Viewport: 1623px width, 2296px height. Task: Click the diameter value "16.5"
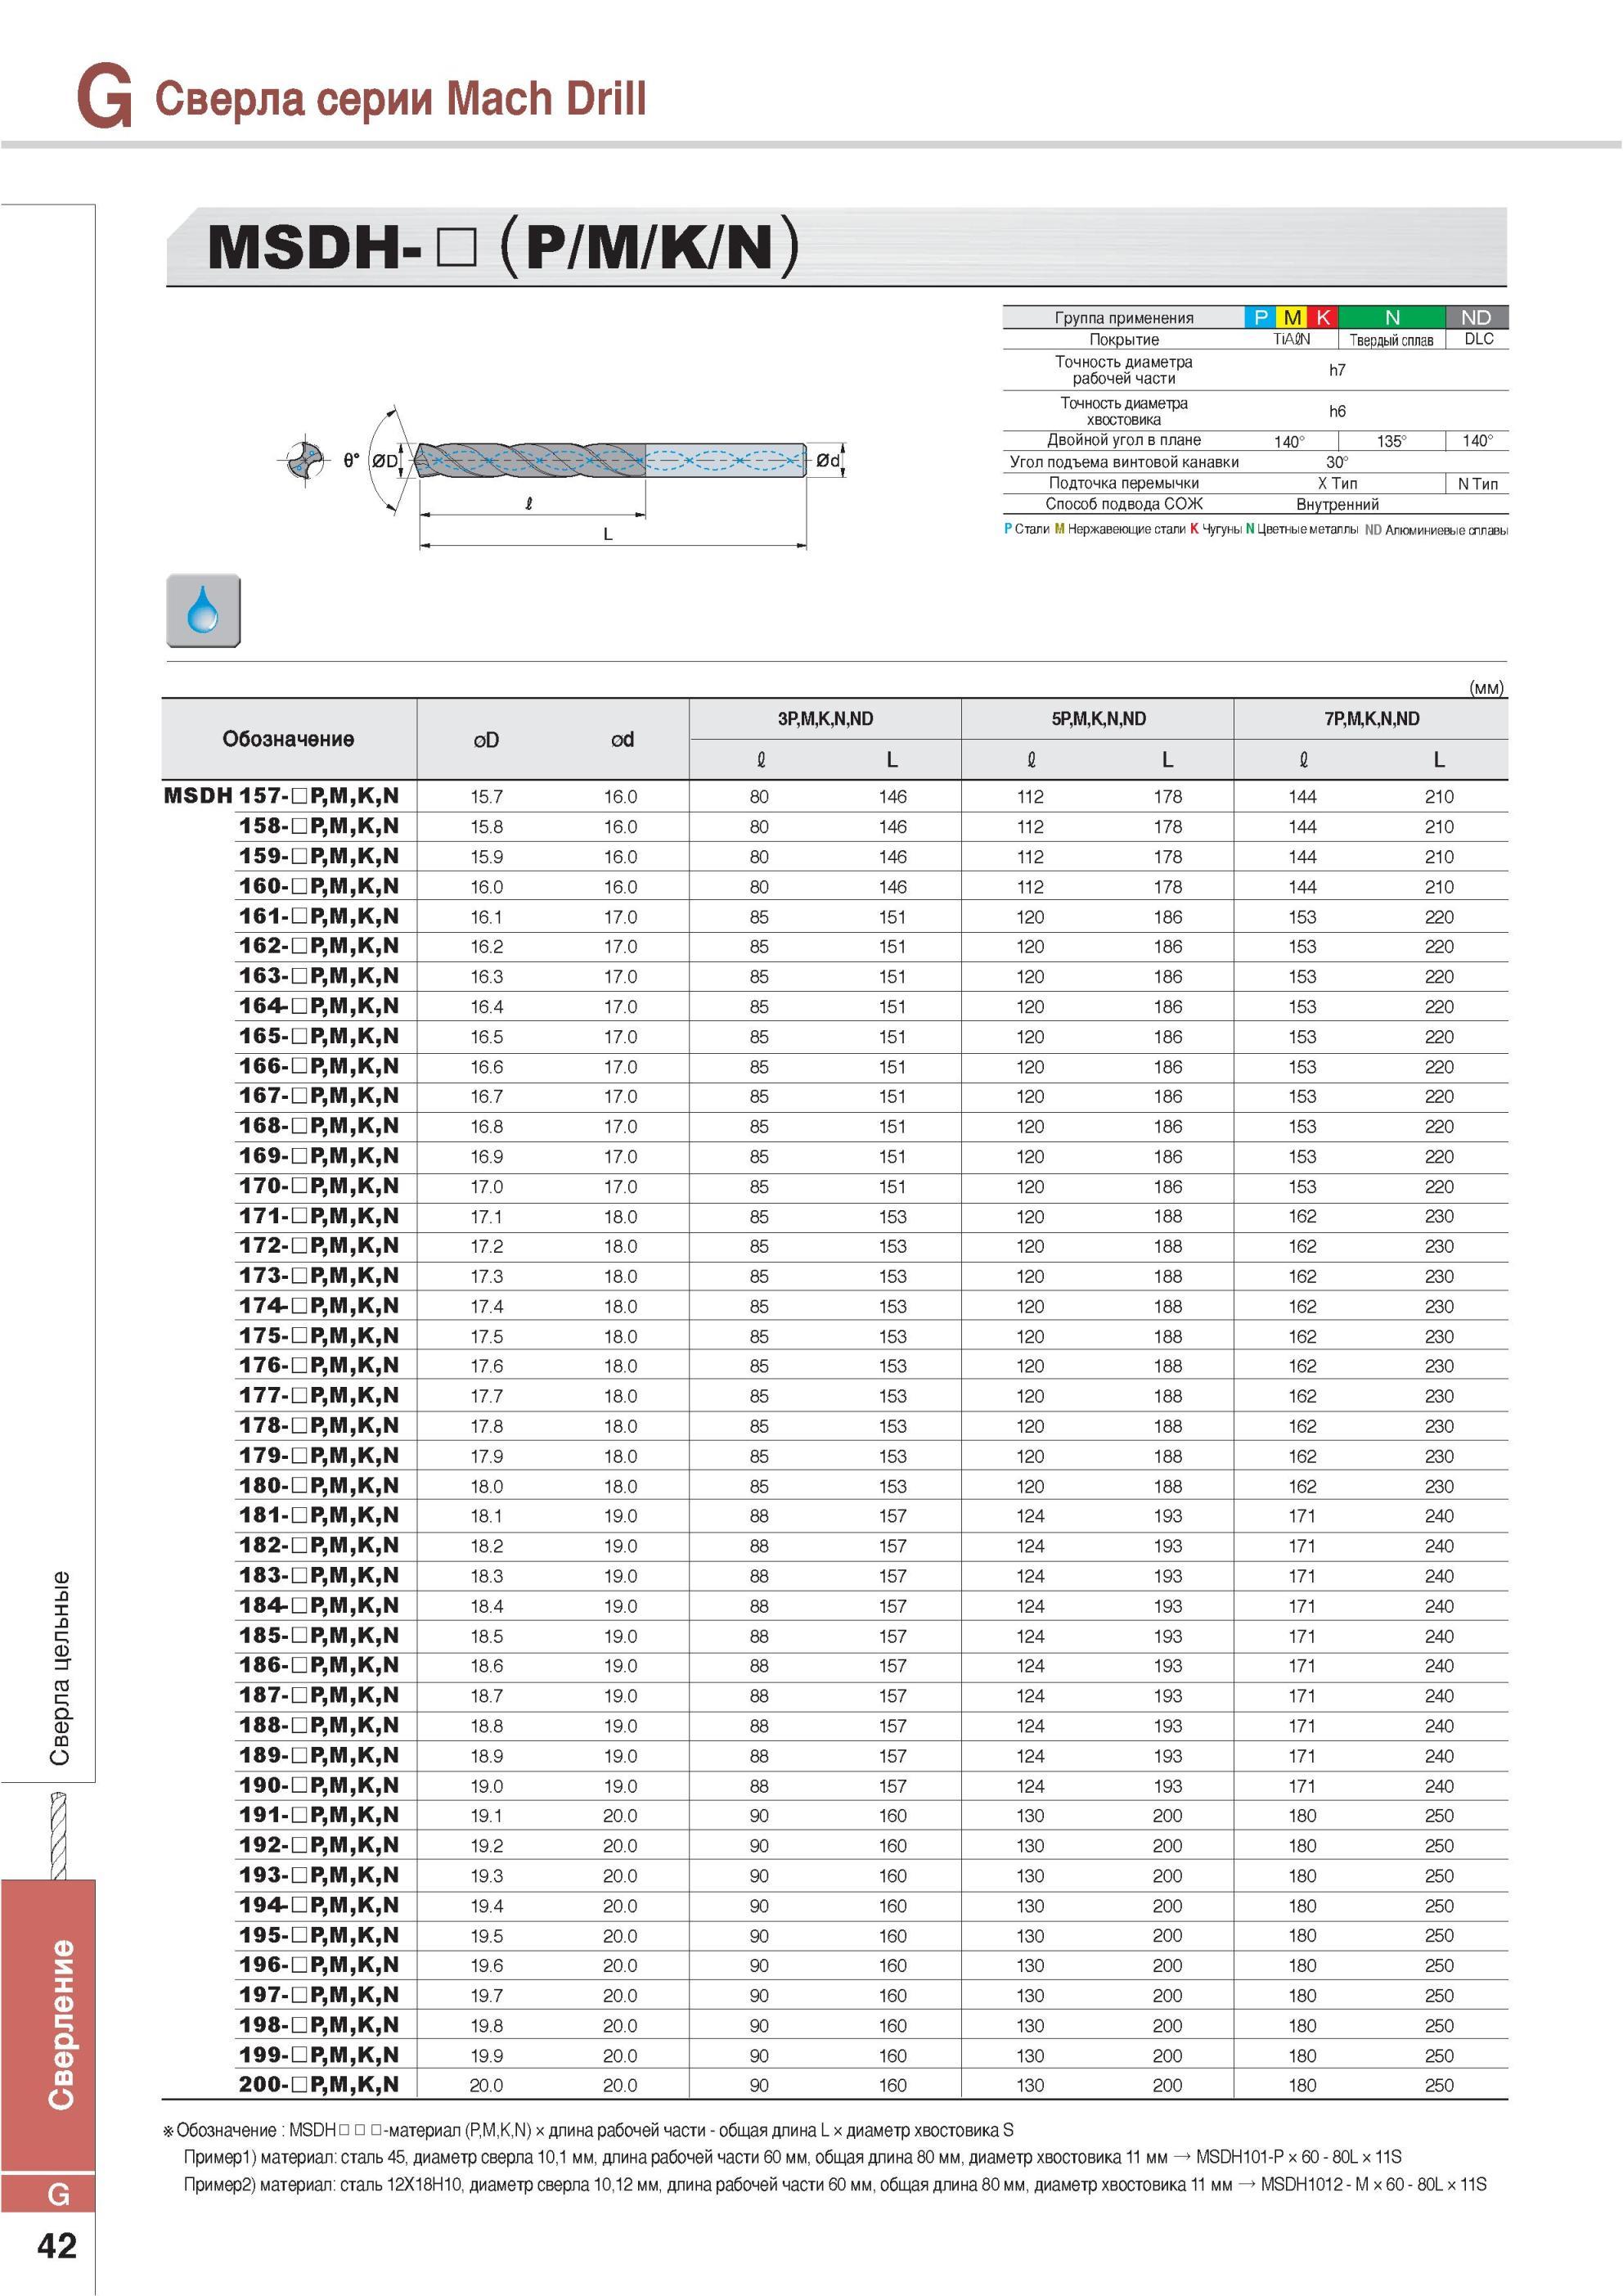[486, 1037]
